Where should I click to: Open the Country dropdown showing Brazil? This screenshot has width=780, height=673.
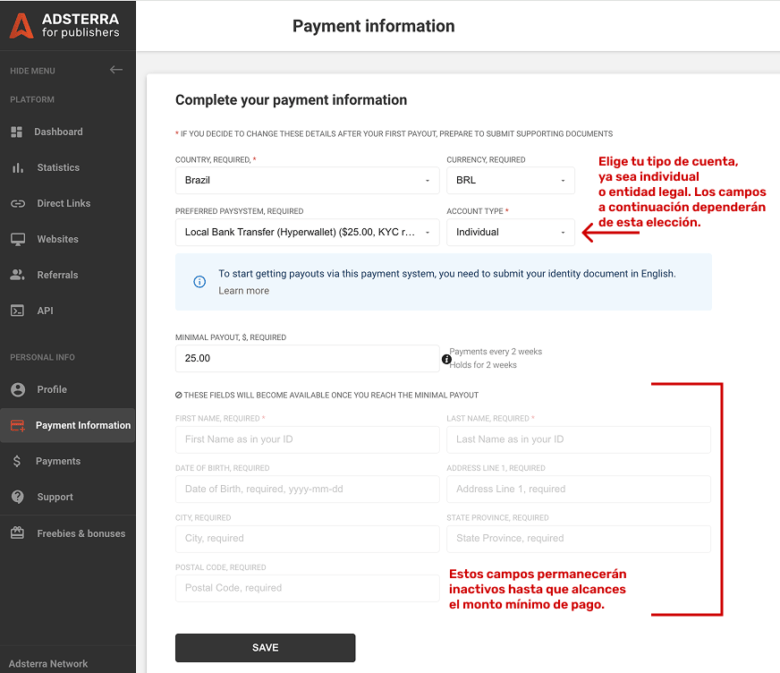coord(307,181)
